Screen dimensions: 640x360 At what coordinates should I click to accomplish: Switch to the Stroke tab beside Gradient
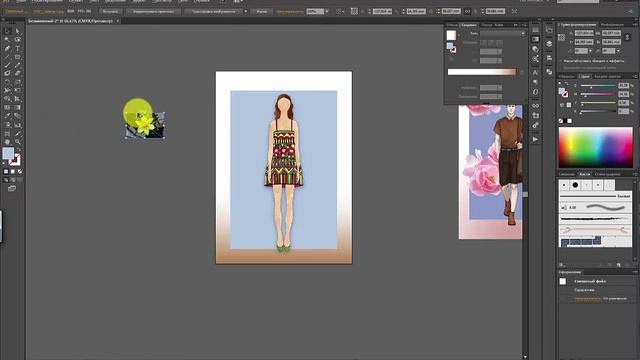[452, 25]
